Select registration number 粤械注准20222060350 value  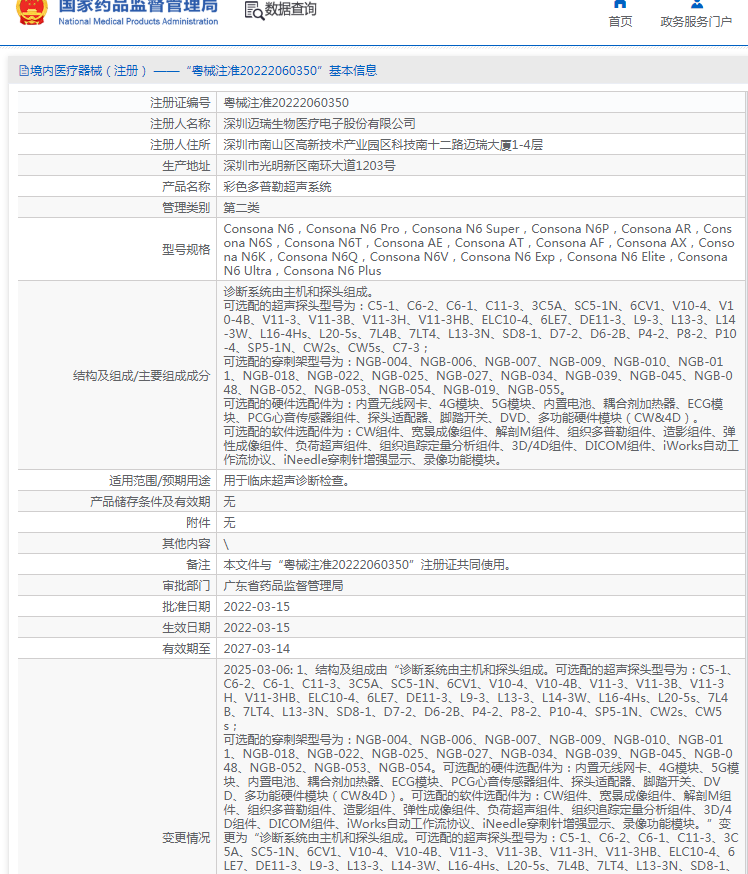(x=286, y=103)
